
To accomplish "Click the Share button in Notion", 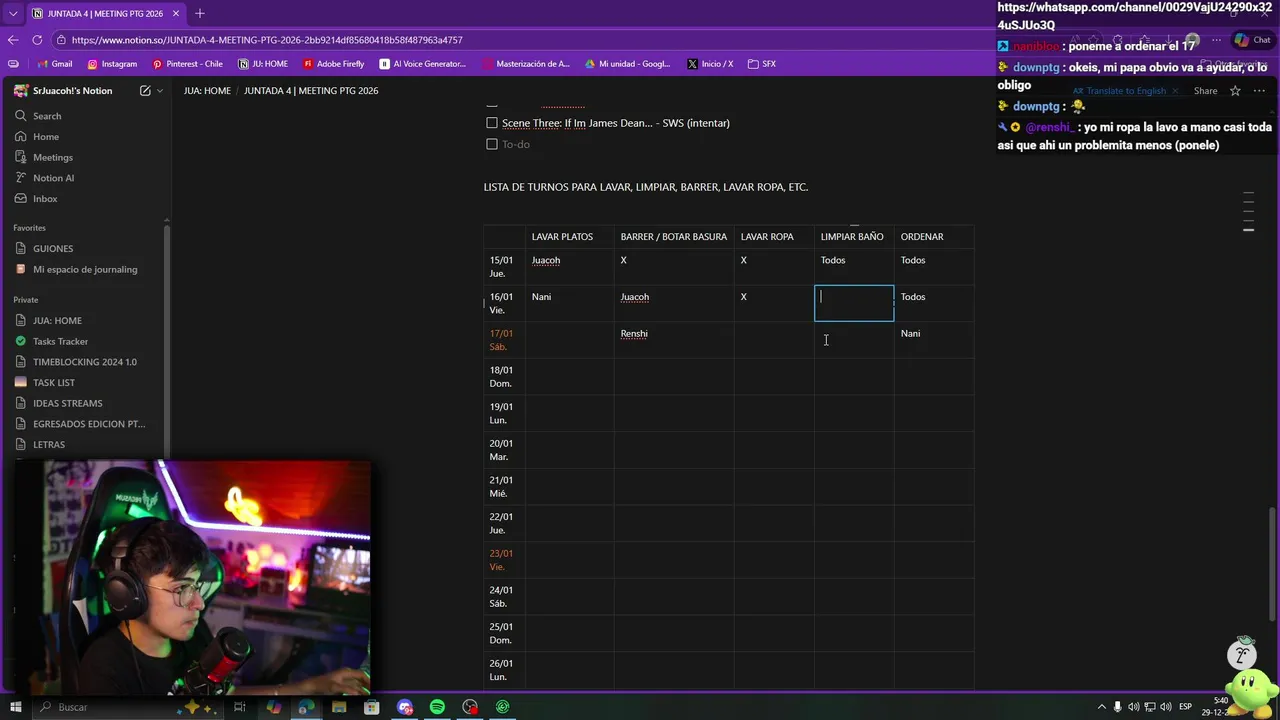I will [x=1206, y=91].
